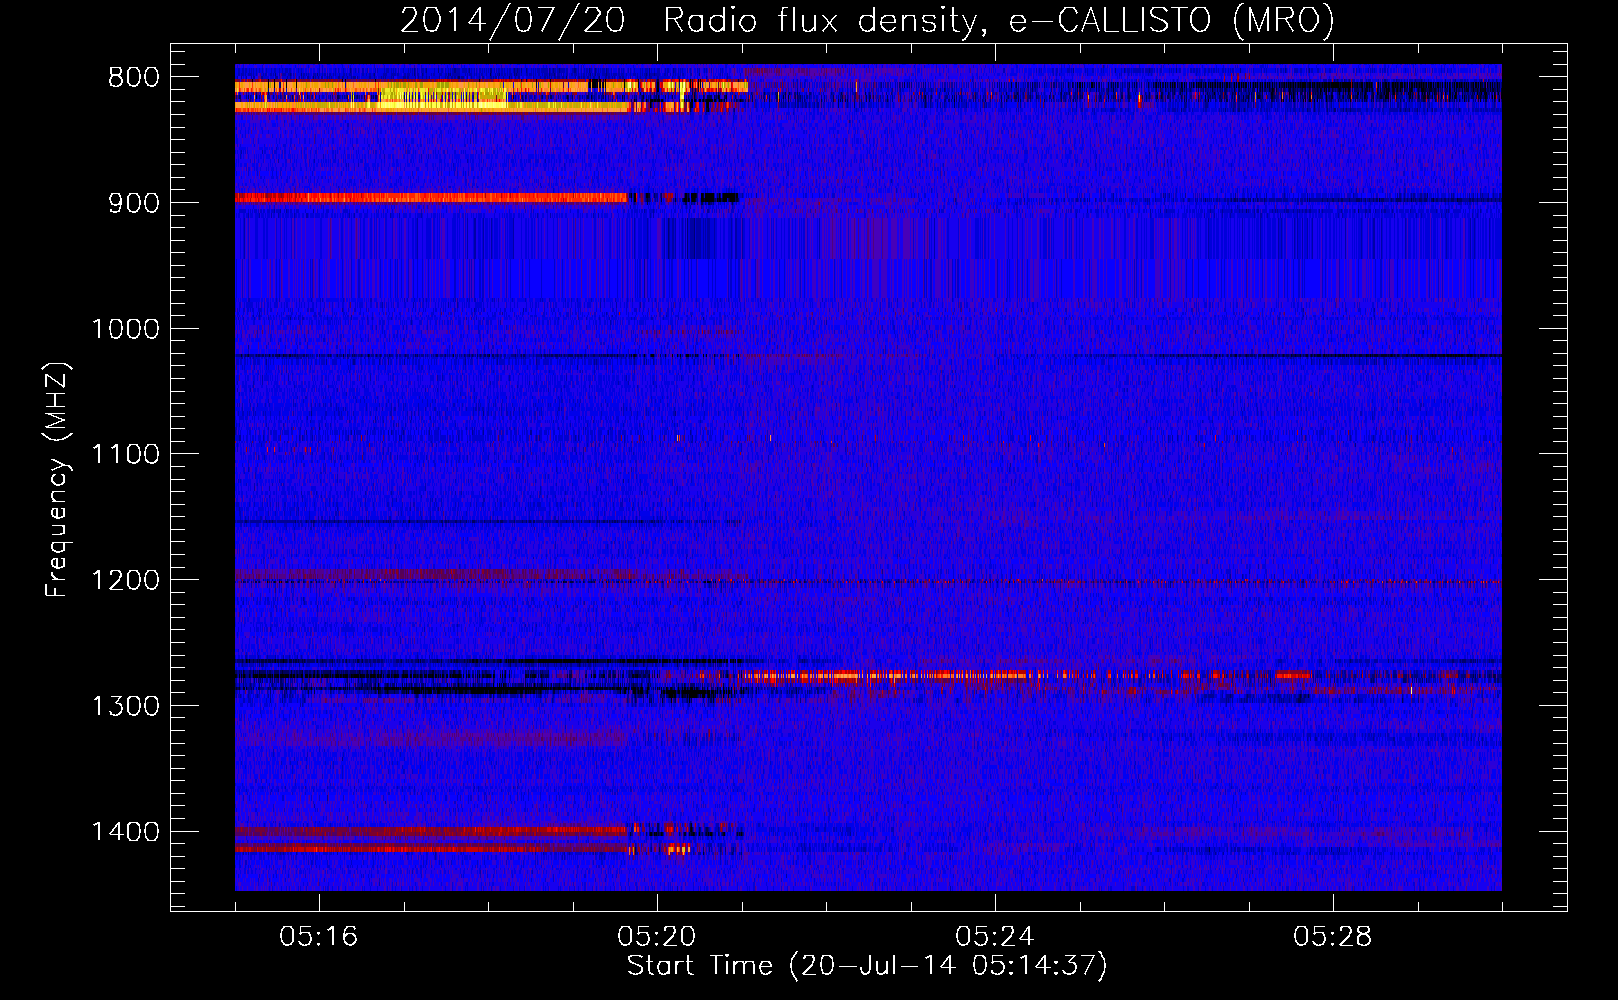This screenshot has width=1618, height=1000.
Task: Click the 05:24 time tick label
Action: pos(995,937)
